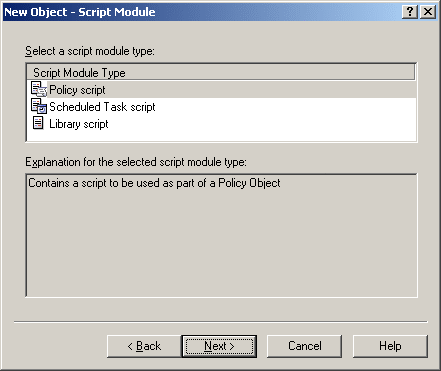Select the Policy script list entry text
Screen dimensions: 441x371
click(x=77, y=90)
